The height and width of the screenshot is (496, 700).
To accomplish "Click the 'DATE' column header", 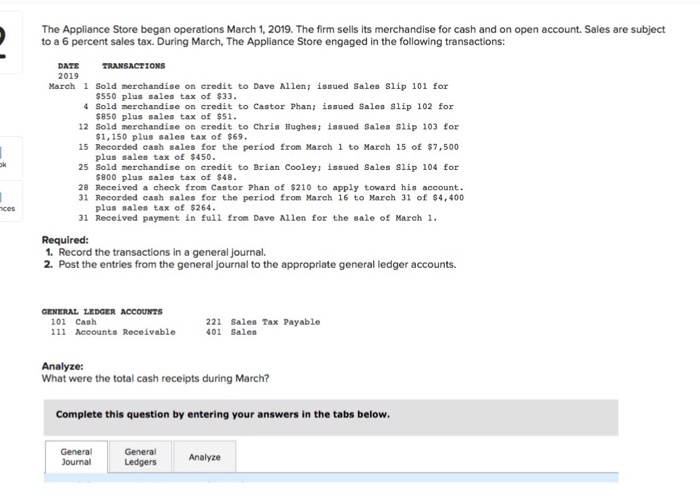I will (68, 66).
